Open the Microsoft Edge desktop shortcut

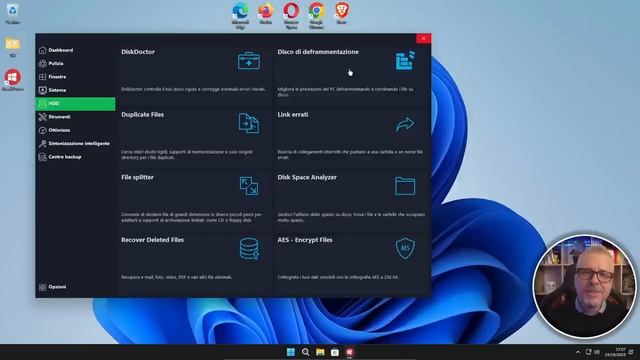click(x=240, y=16)
